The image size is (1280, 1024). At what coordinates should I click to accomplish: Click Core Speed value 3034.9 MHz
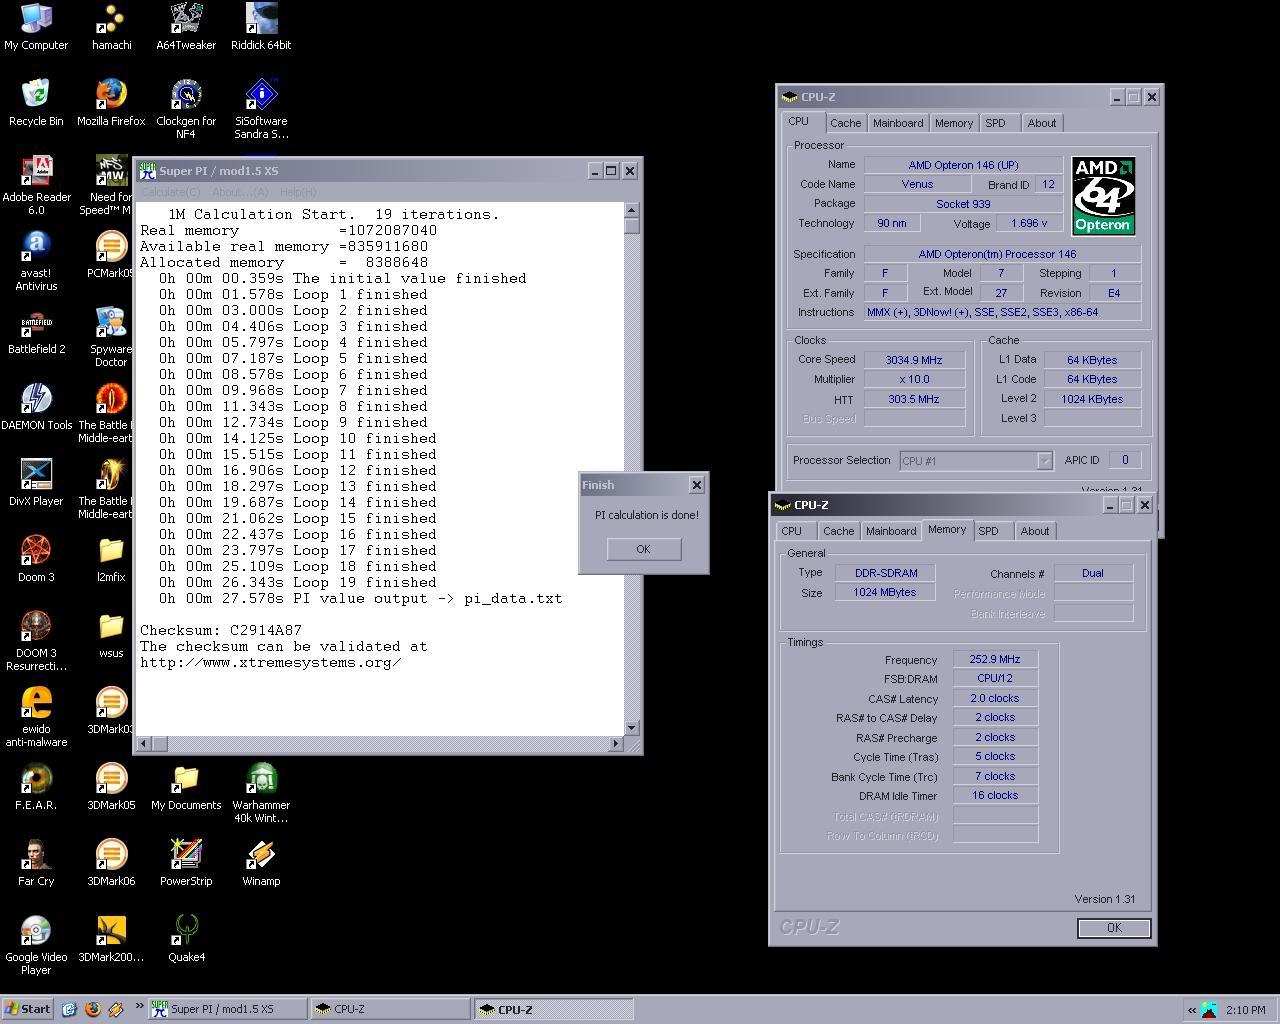click(914, 360)
